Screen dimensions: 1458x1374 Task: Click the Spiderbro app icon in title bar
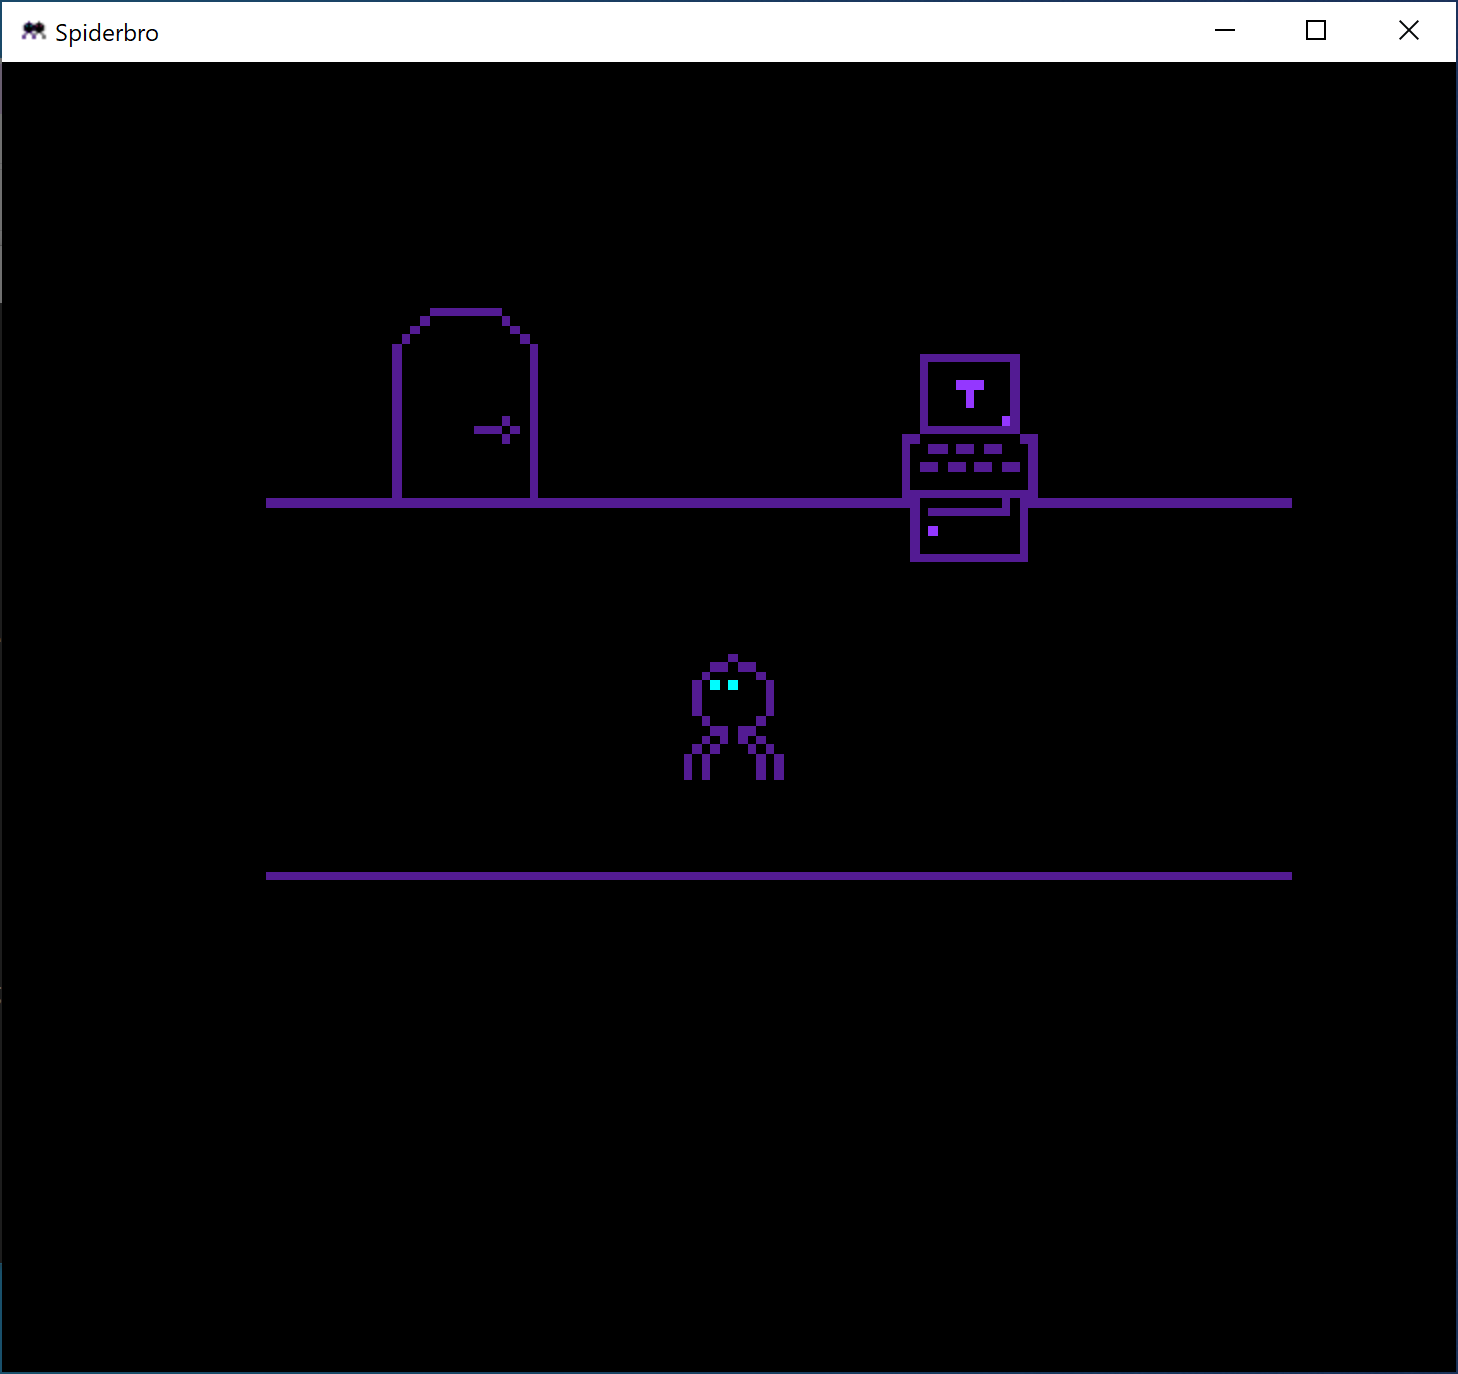click(x=33, y=32)
